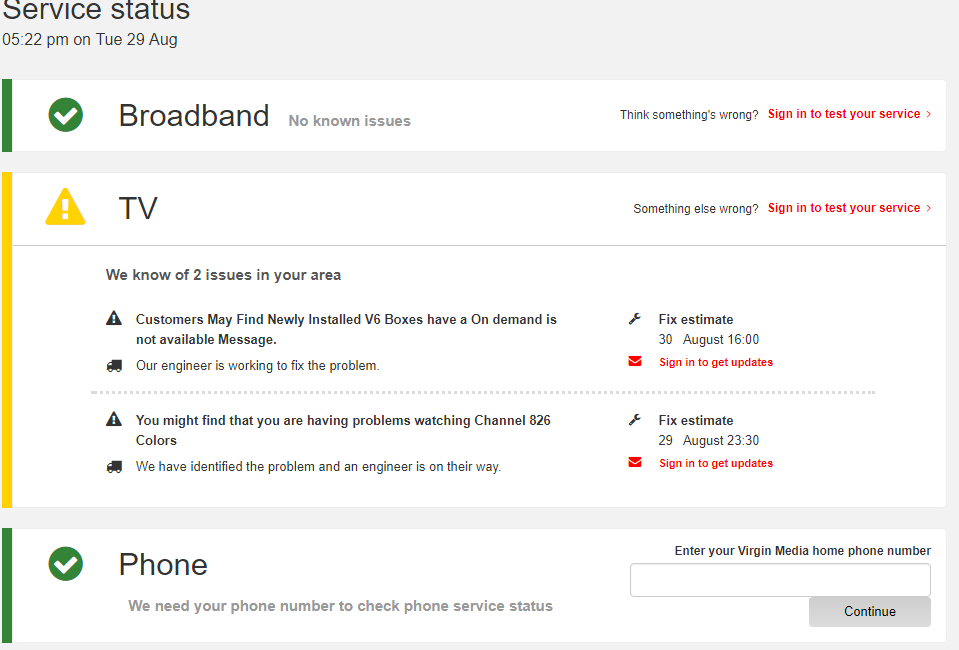Click the van icon beside engineer on way message
This screenshot has height=650, width=959.
[x=114, y=467]
